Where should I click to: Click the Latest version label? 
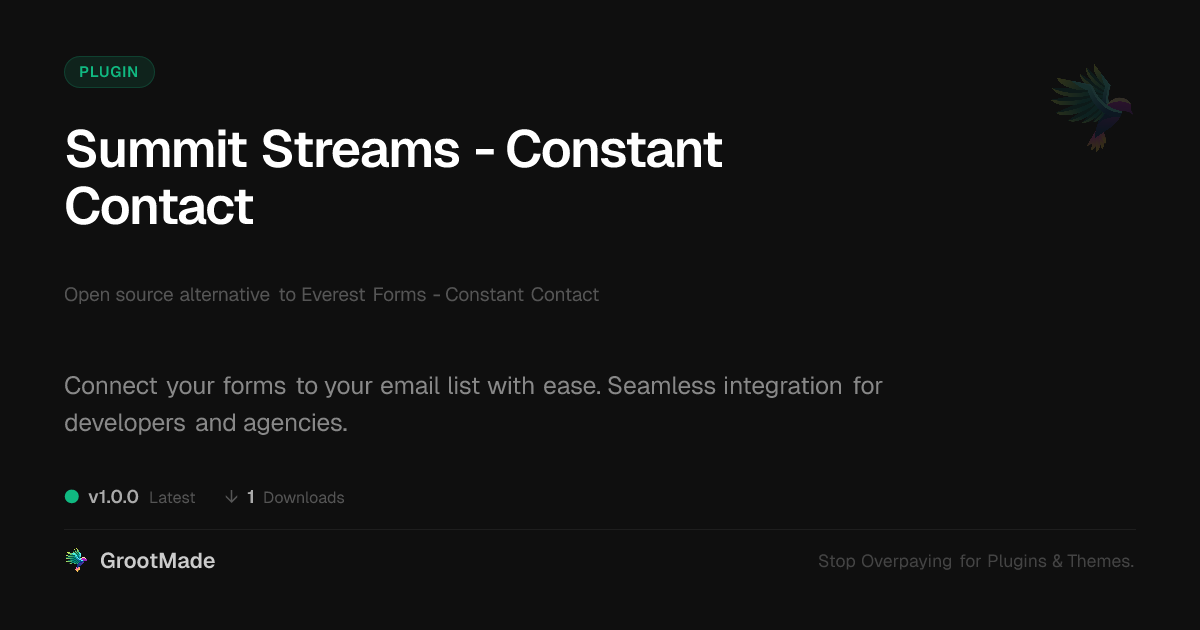(x=172, y=497)
